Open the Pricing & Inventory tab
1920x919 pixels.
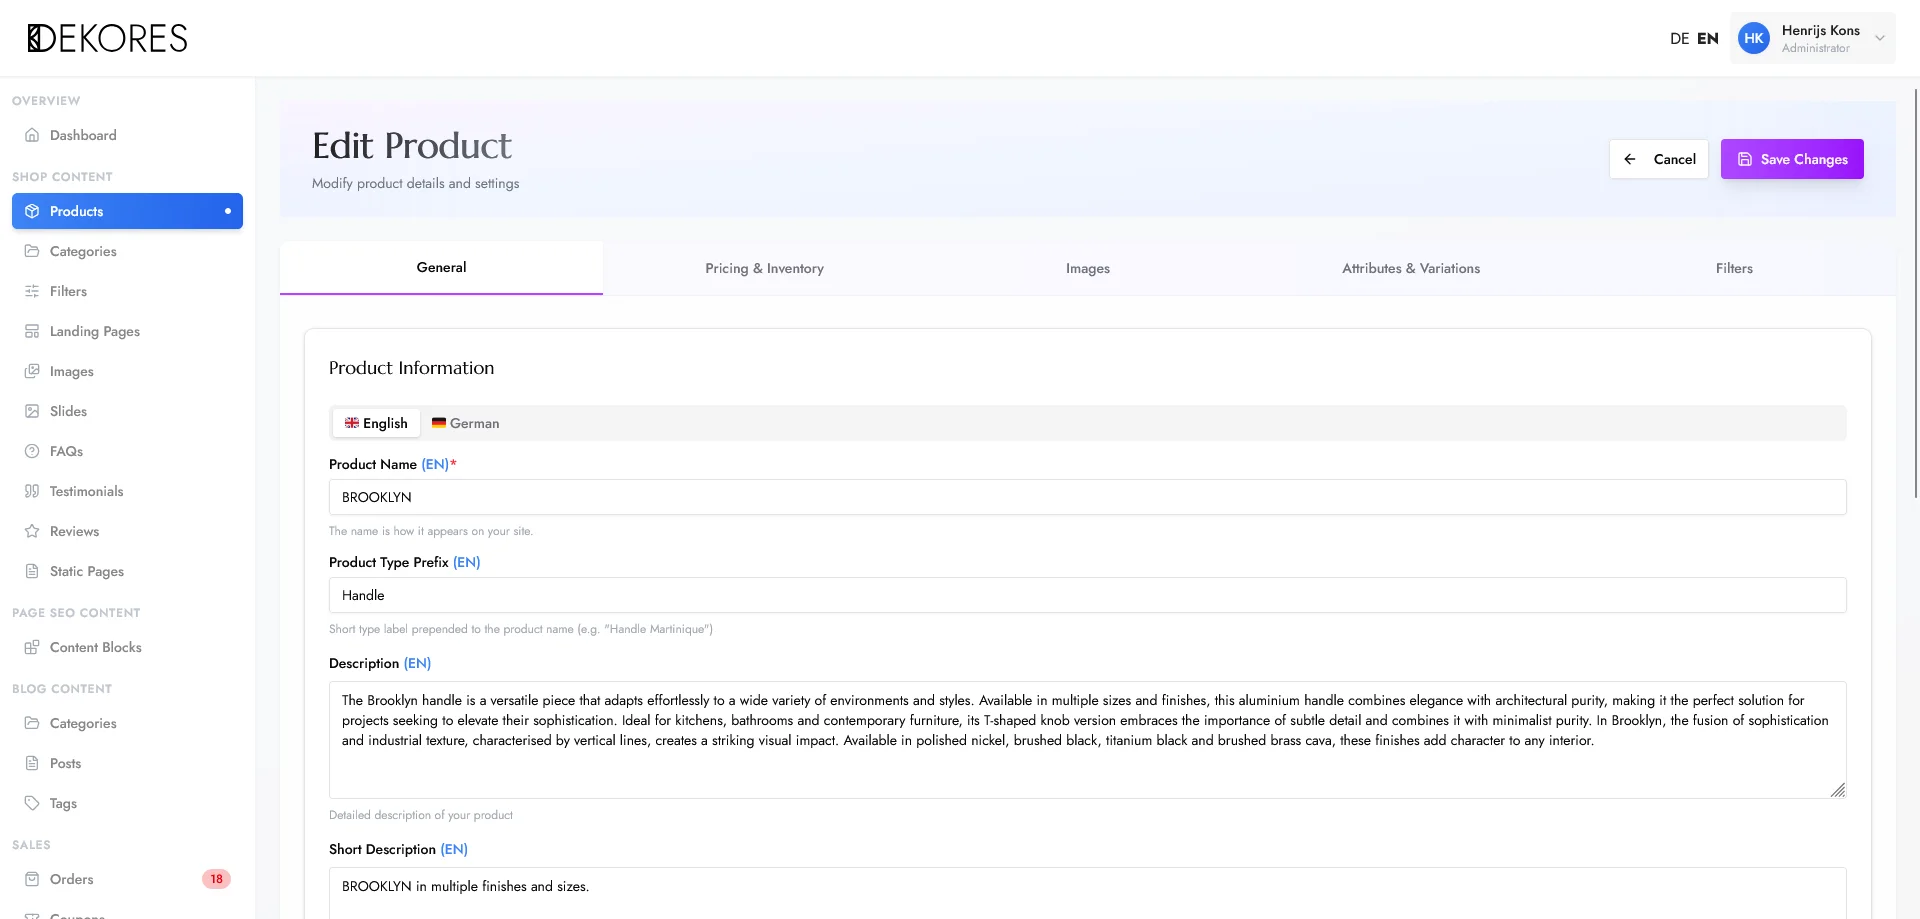[764, 268]
